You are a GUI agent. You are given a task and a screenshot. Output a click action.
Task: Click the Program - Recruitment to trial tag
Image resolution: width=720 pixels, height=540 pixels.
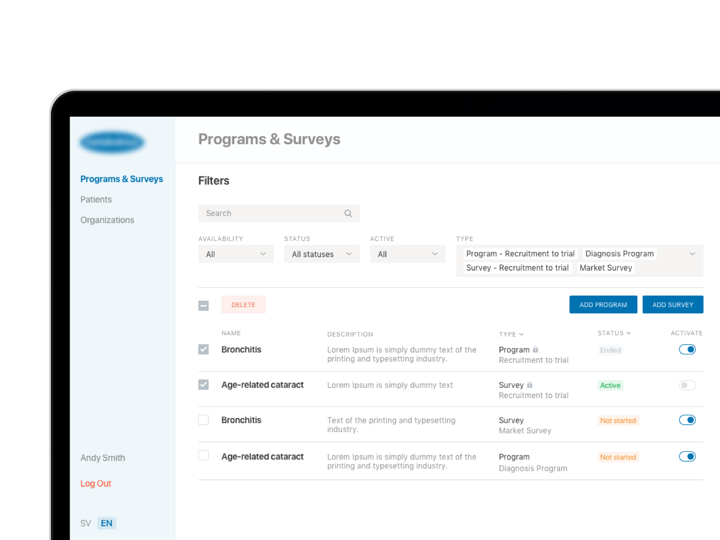520,253
